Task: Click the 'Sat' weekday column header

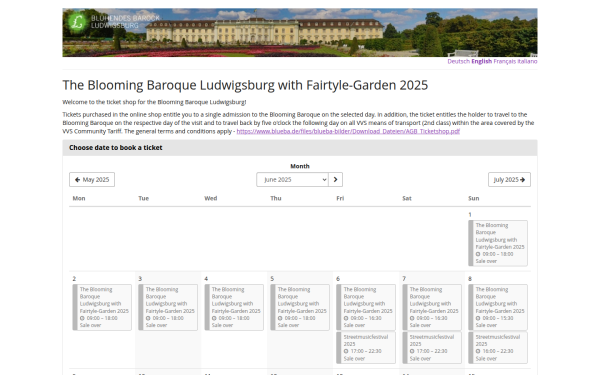Action: coord(407,198)
